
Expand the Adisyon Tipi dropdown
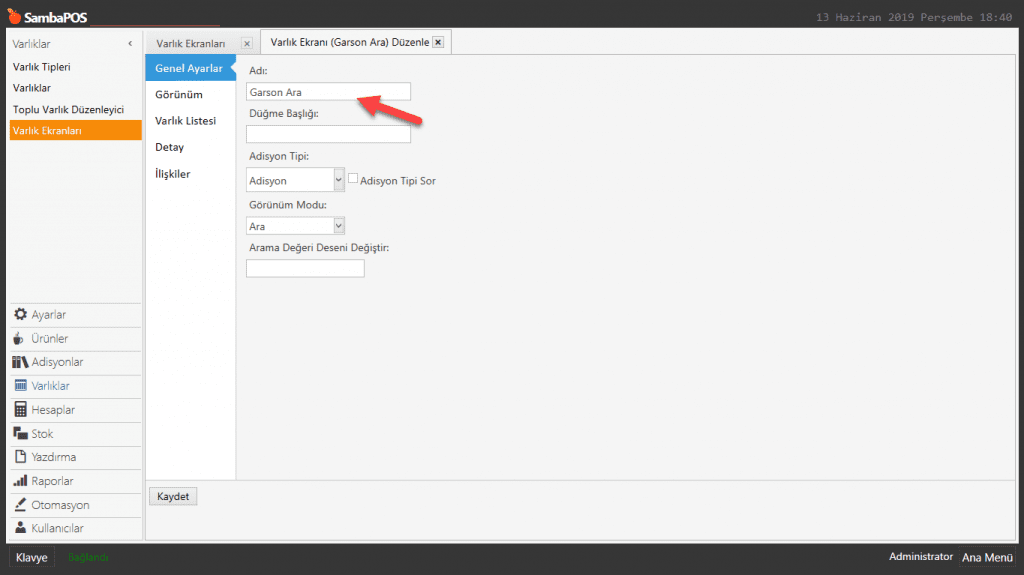pyautogui.click(x=339, y=180)
